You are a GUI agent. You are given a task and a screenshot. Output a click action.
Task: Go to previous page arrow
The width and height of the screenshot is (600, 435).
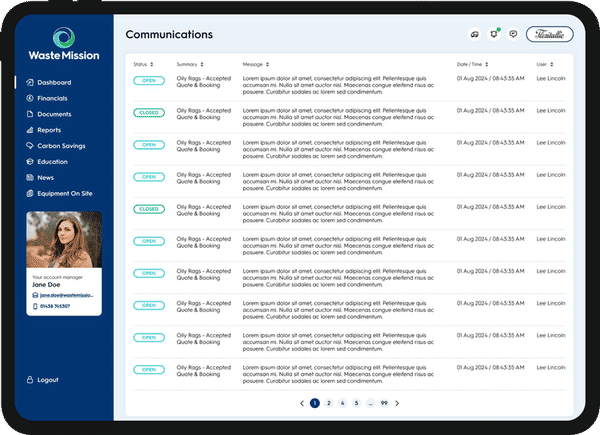pyautogui.click(x=302, y=403)
